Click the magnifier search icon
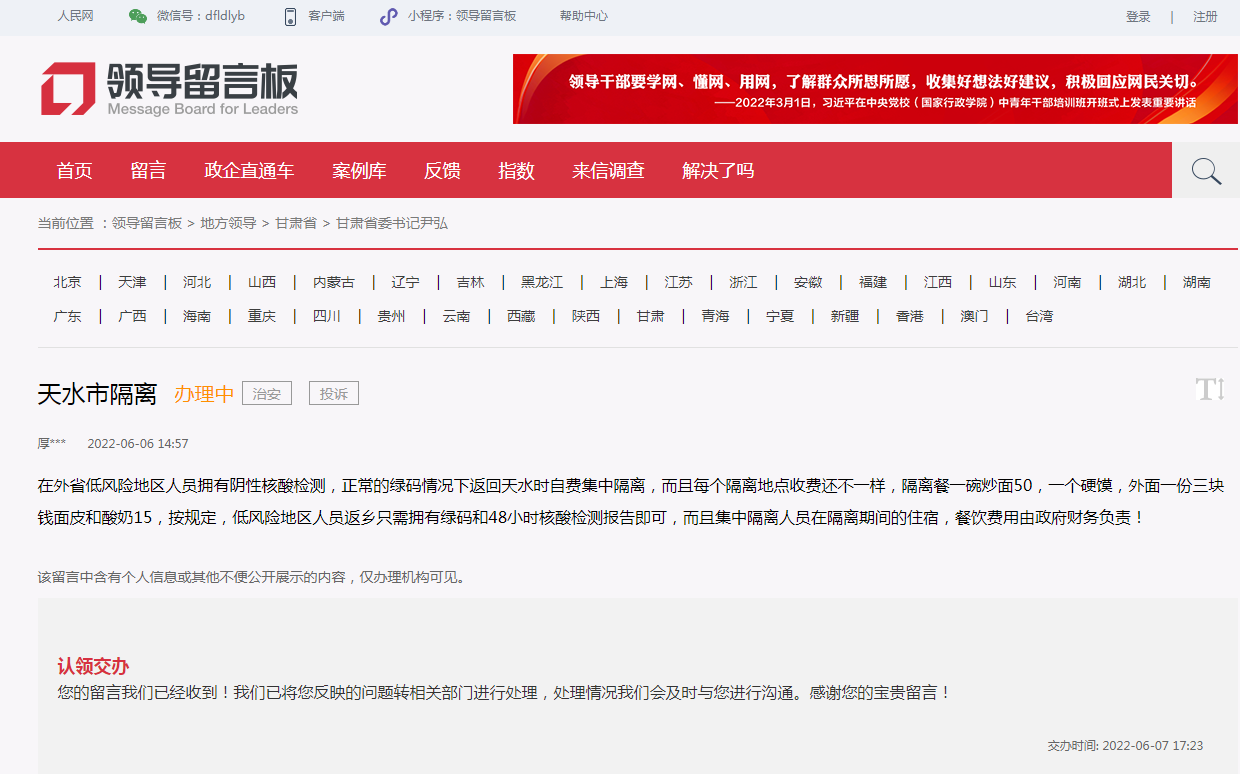 pyautogui.click(x=1206, y=171)
